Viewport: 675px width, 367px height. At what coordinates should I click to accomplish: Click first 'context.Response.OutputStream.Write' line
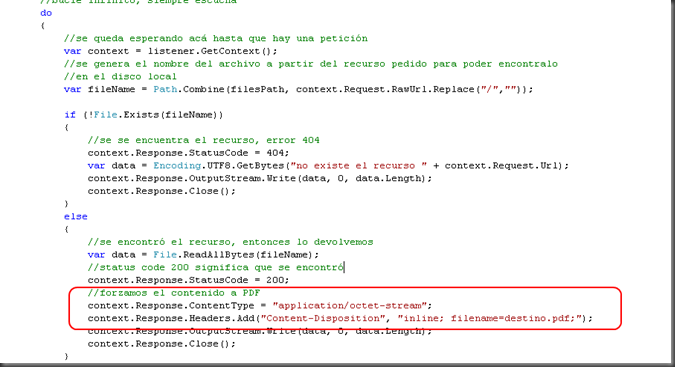click(x=260, y=179)
